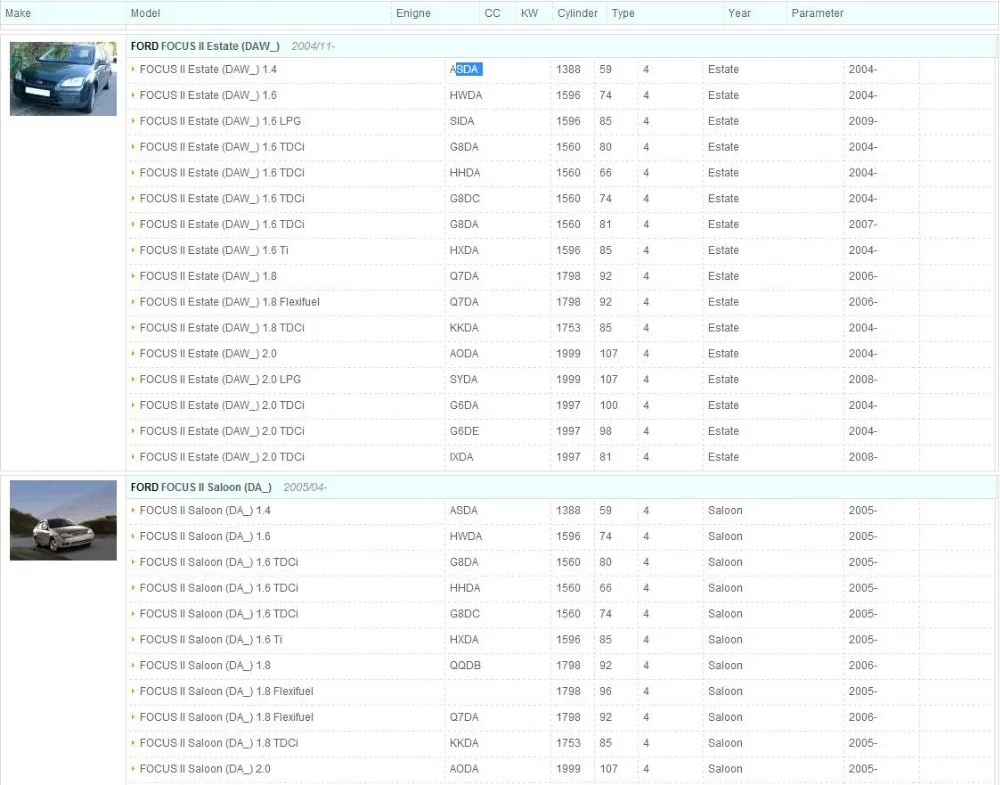The image size is (1000, 785).
Task: Click arrow bullet beside Saloon 1.8 row with QQDB
Action: [133, 665]
